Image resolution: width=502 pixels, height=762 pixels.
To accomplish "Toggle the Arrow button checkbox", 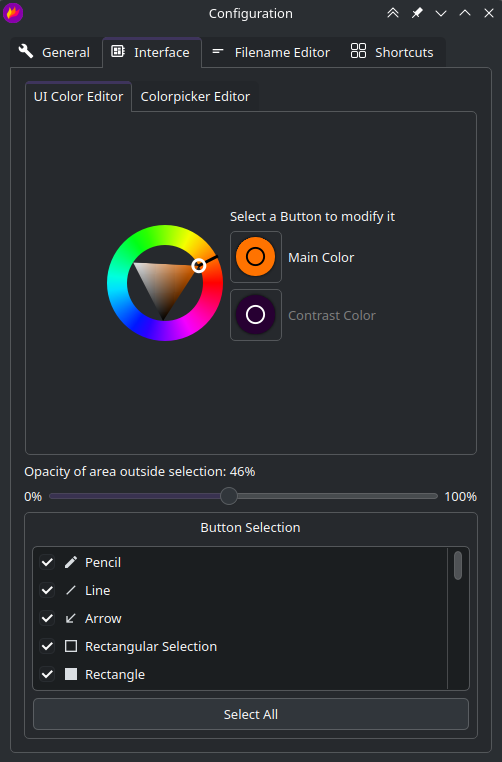I will click(x=47, y=618).
